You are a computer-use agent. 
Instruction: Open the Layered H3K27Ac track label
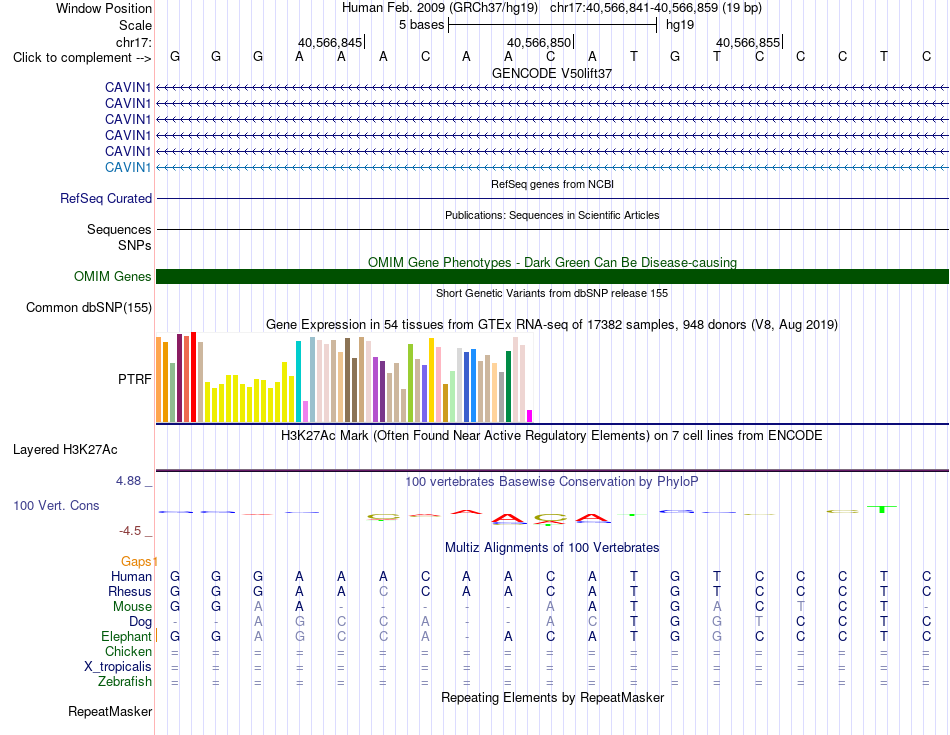click(65, 450)
